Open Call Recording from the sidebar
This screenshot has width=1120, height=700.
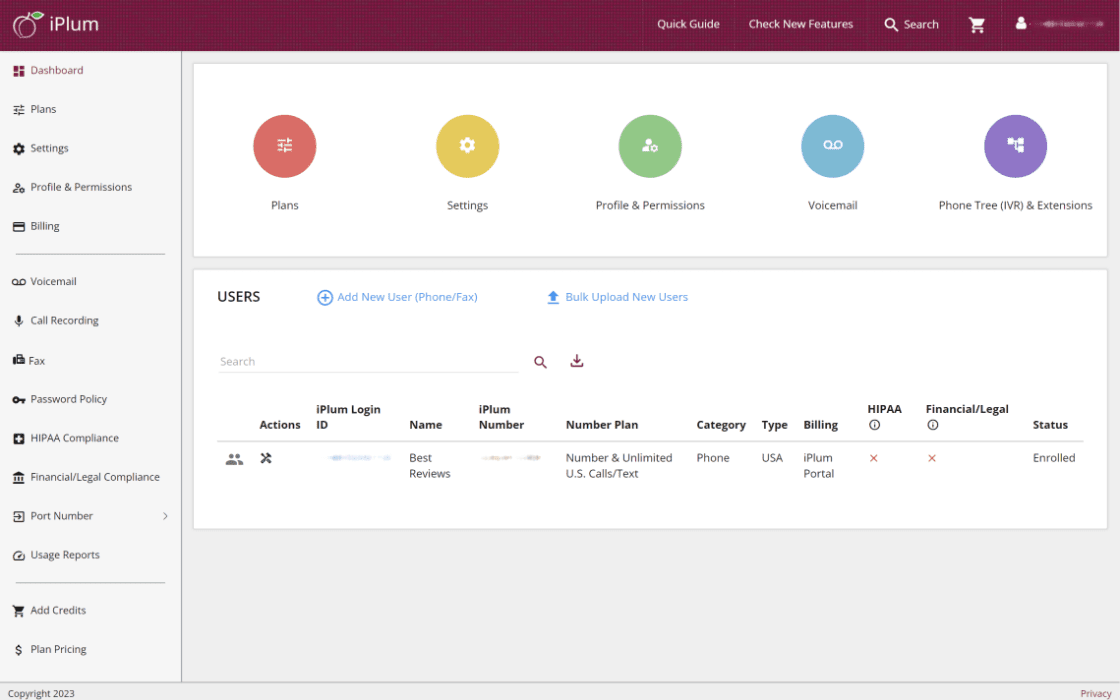65,320
